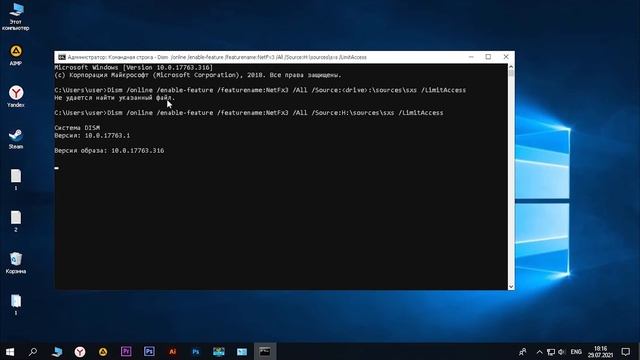Launch the purple Photoshop taskbar icon
Image resolution: width=640 pixels, height=360 pixels.
(x=149, y=351)
